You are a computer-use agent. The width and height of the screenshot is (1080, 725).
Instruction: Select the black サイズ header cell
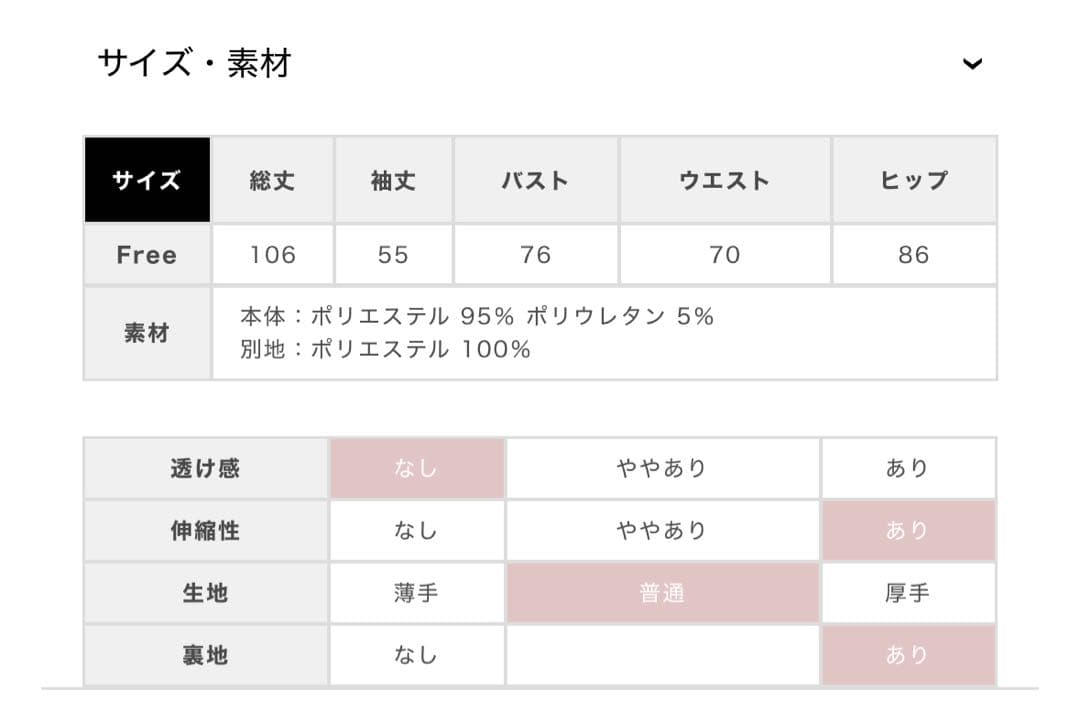pyautogui.click(x=147, y=180)
